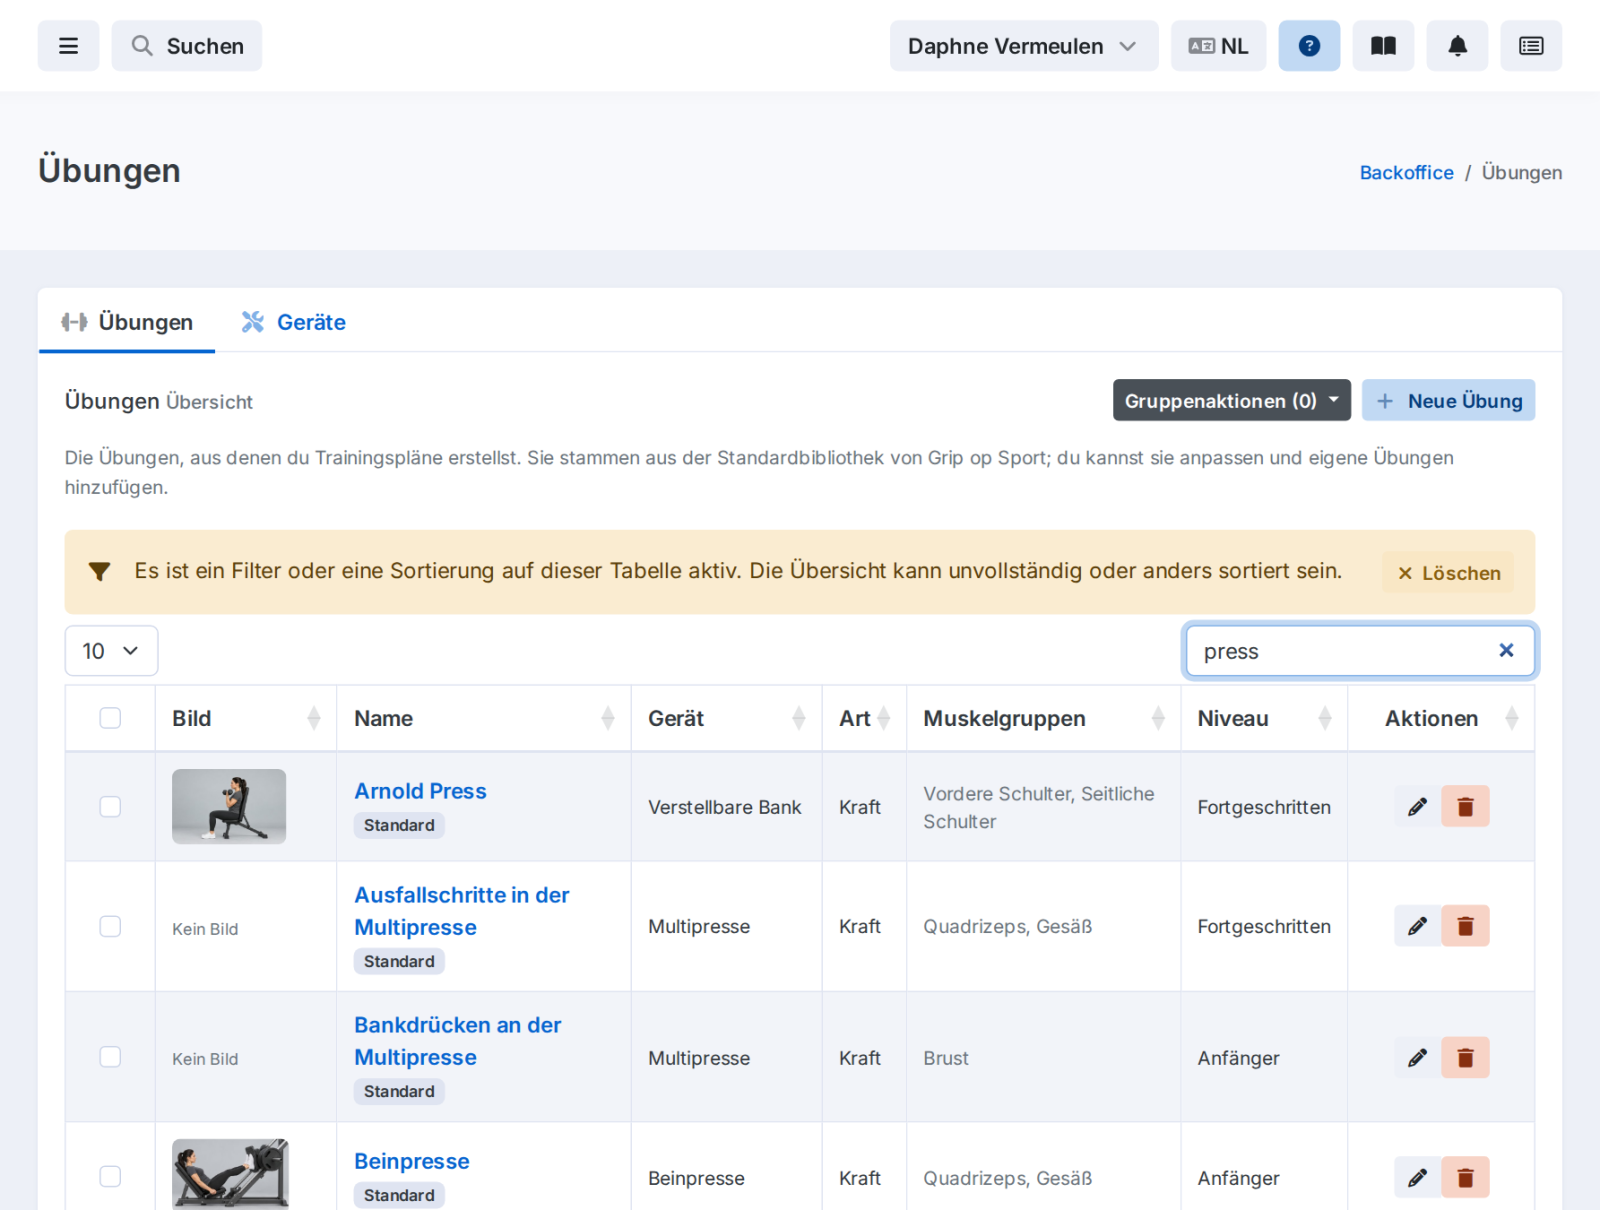The image size is (1600, 1210).
Task: Edit Arnold Press with pencil icon
Action: click(x=1417, y=806)
